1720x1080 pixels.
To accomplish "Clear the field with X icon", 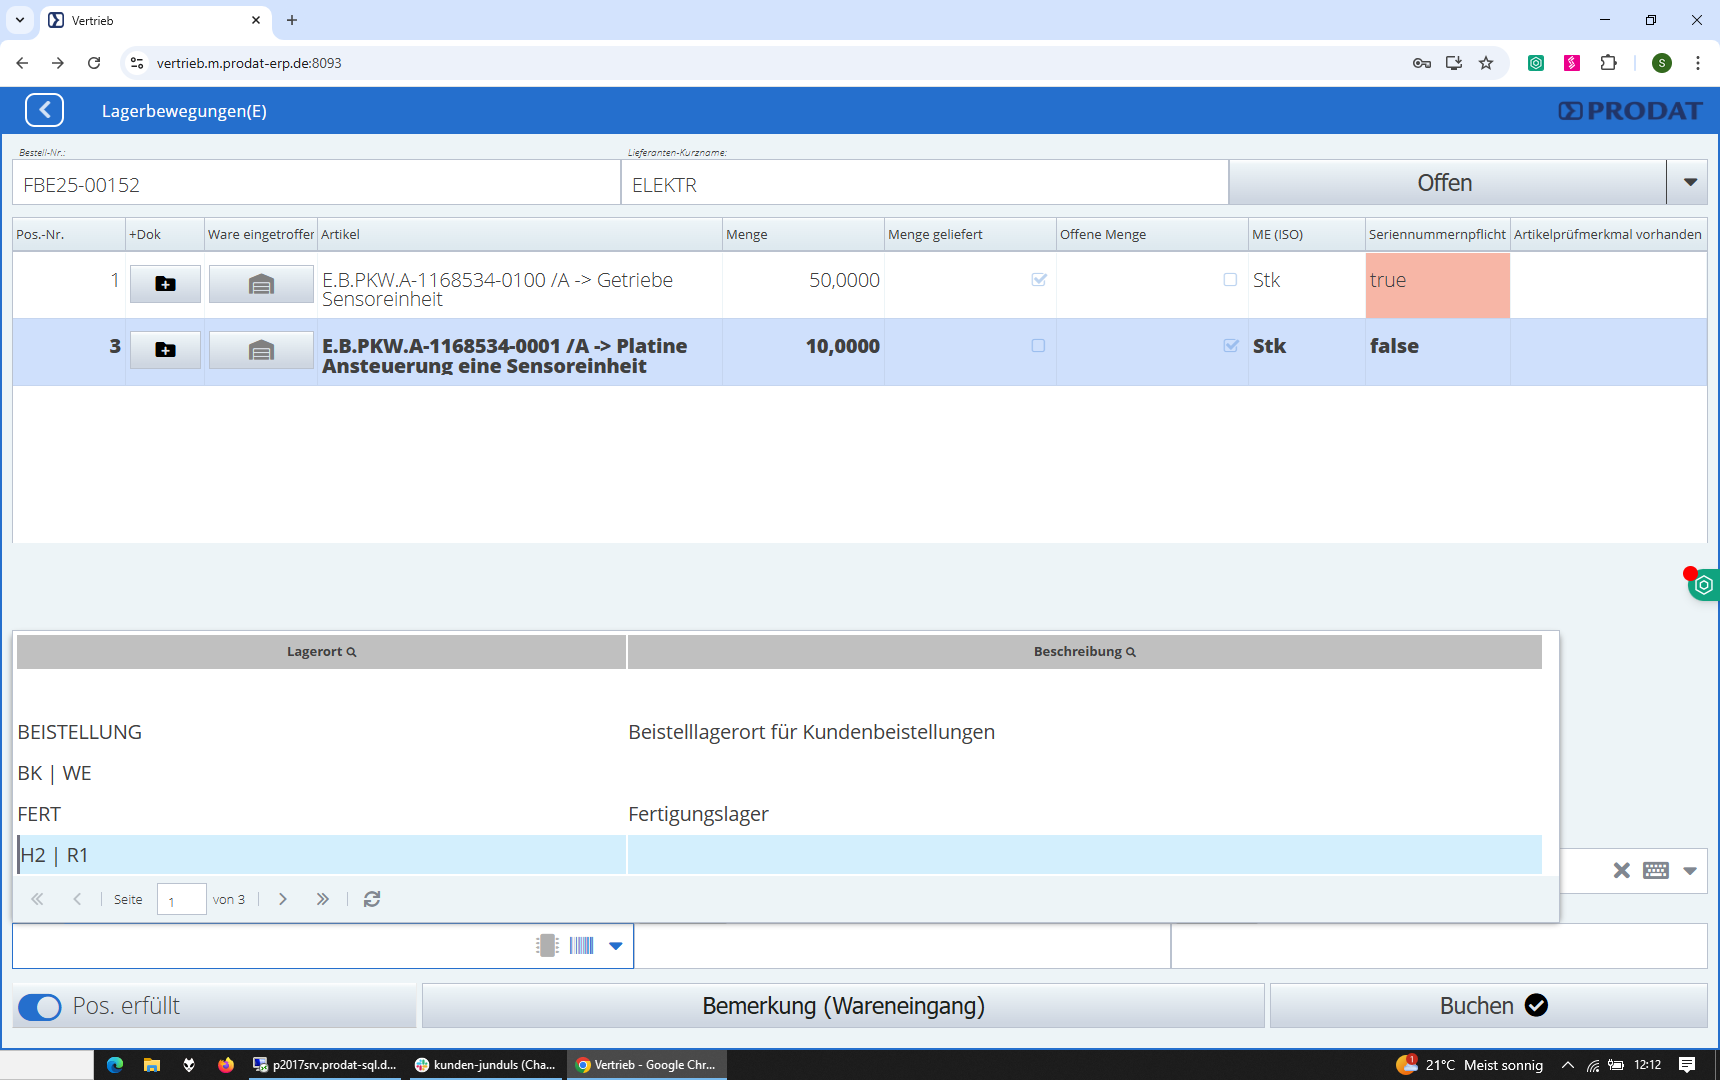I will (1621, 871).
